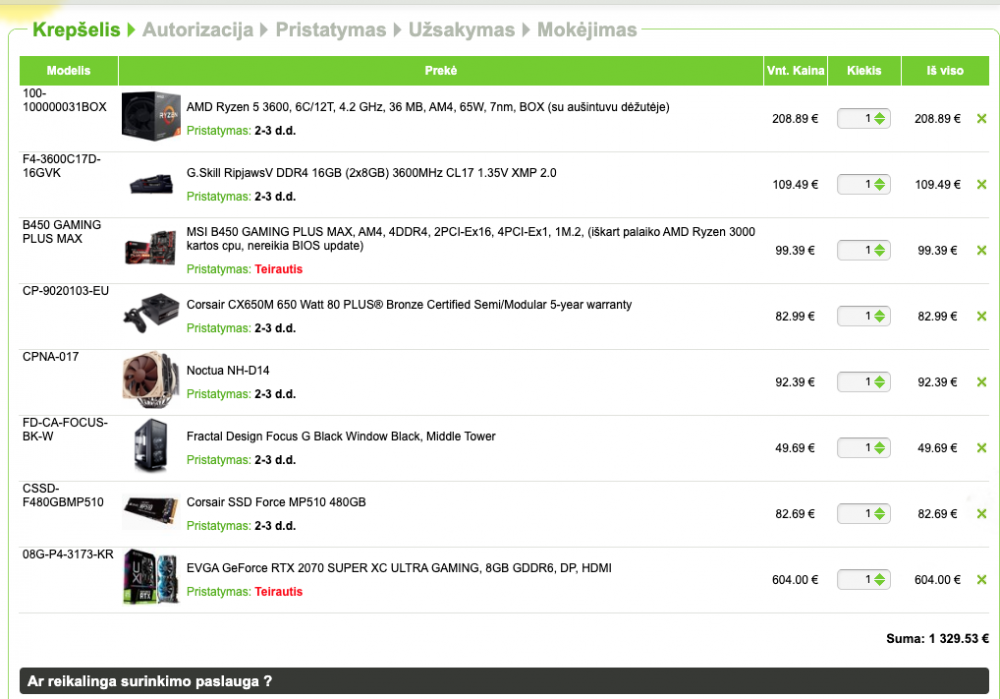Click the EVGA RTX 2070 product thumbnail
This screenshot has height=699, width=1000.
[150, 579]
